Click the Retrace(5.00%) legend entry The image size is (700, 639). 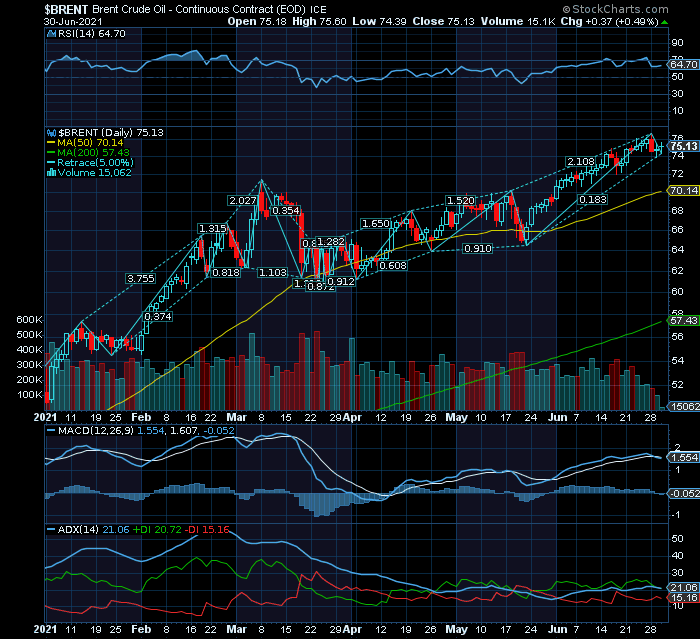[x=95, y=163]
